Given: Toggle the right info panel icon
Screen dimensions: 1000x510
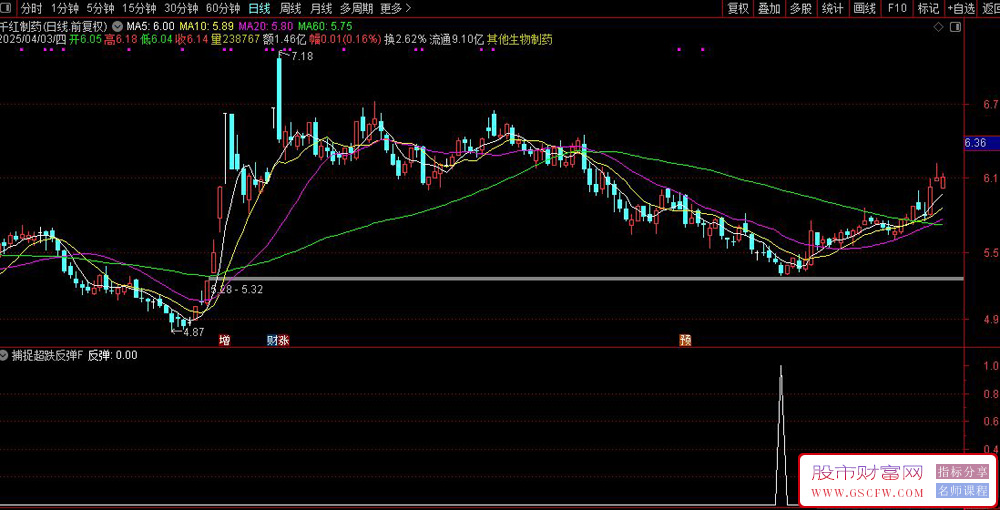Looking at the screenshot, I should 955,27.
